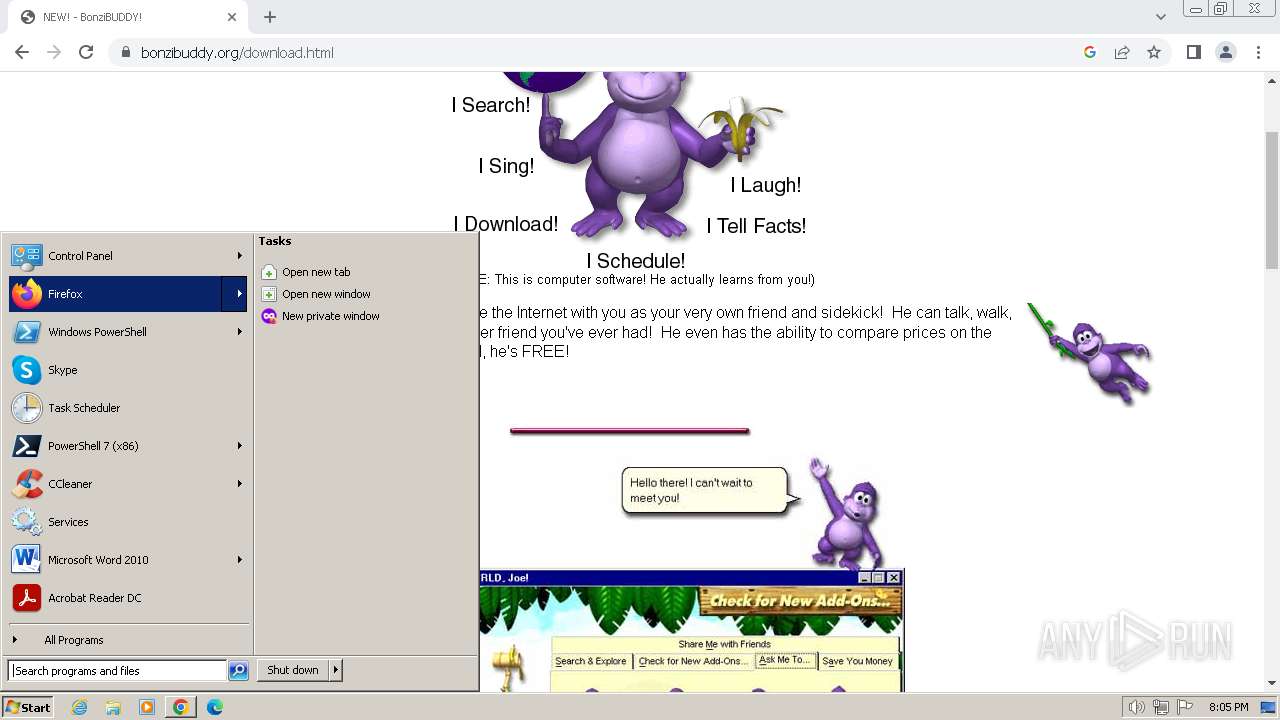The image size is (1280, 720).
Task: Expand Microsoft Word 2010 submenu arrow
Action: [239, 560]
